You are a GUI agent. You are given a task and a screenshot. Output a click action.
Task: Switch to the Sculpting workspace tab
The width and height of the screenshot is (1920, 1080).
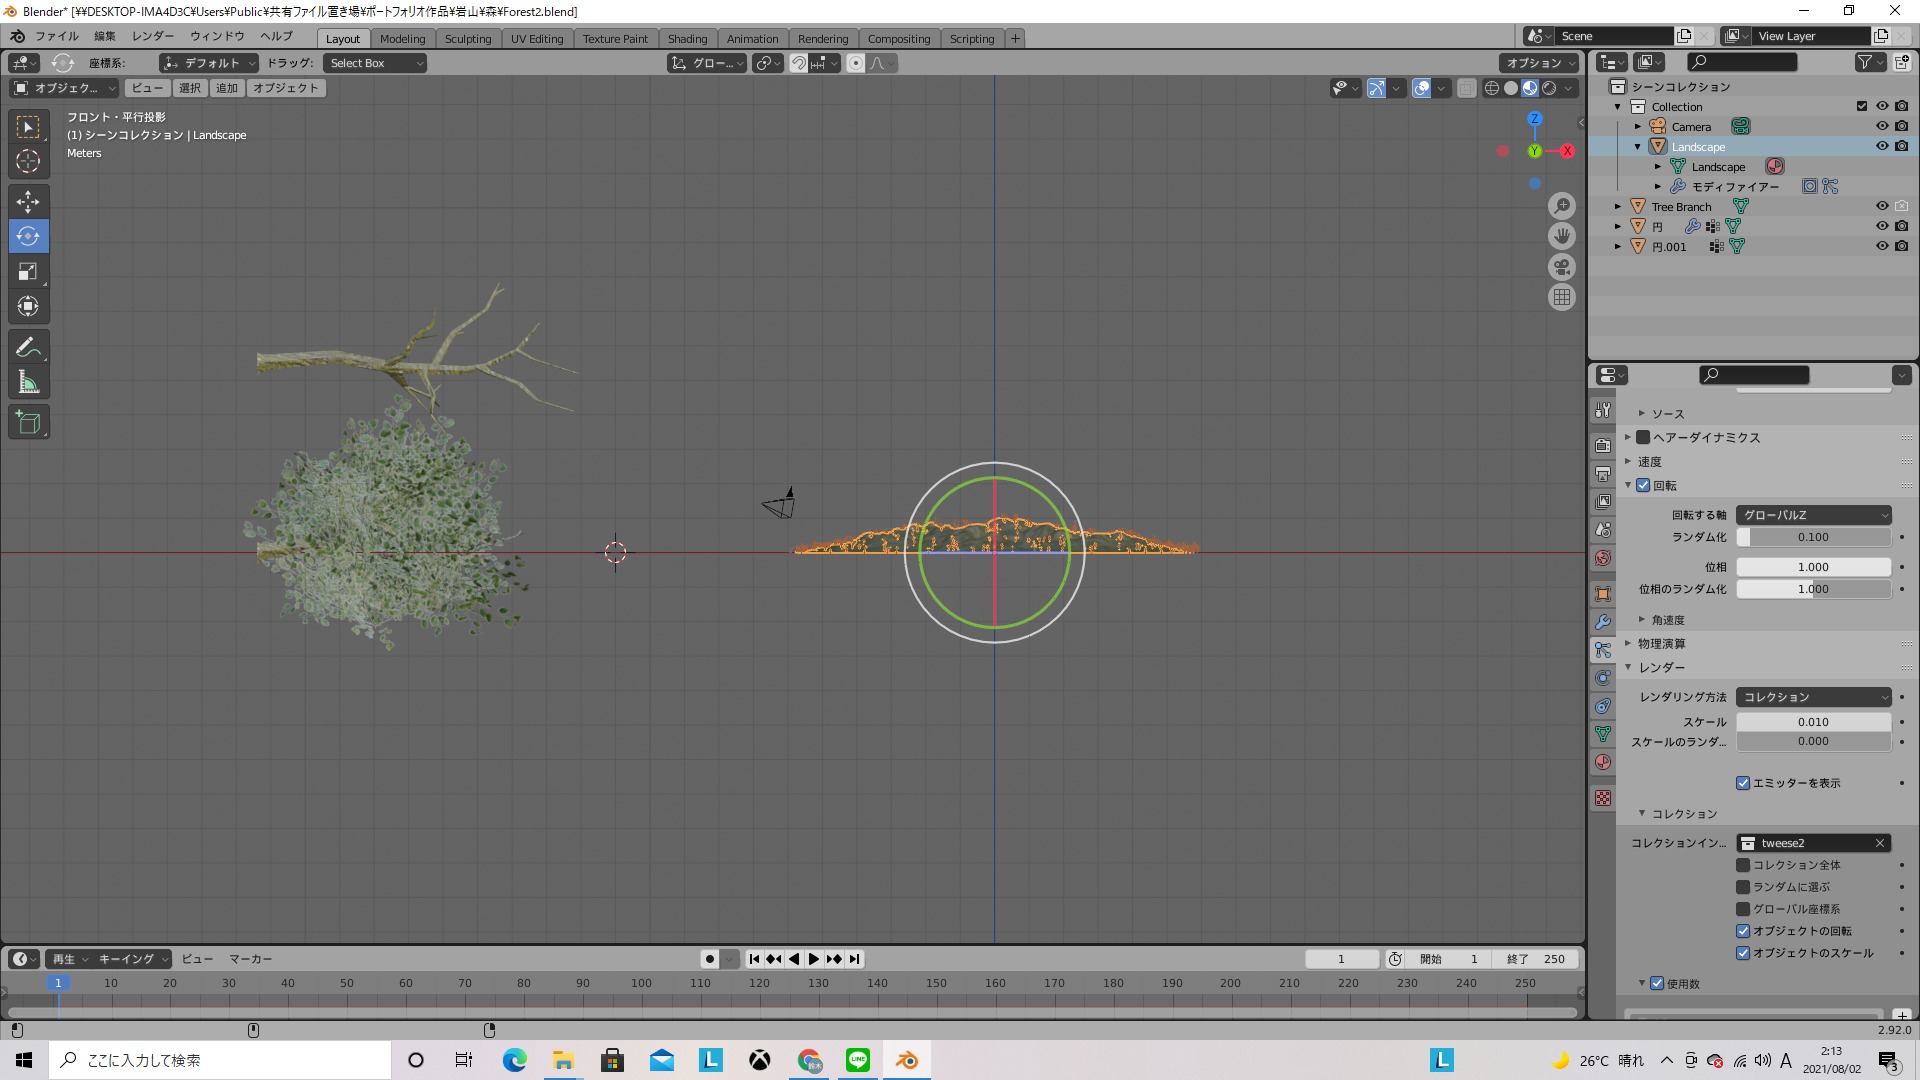coord(467,38)
